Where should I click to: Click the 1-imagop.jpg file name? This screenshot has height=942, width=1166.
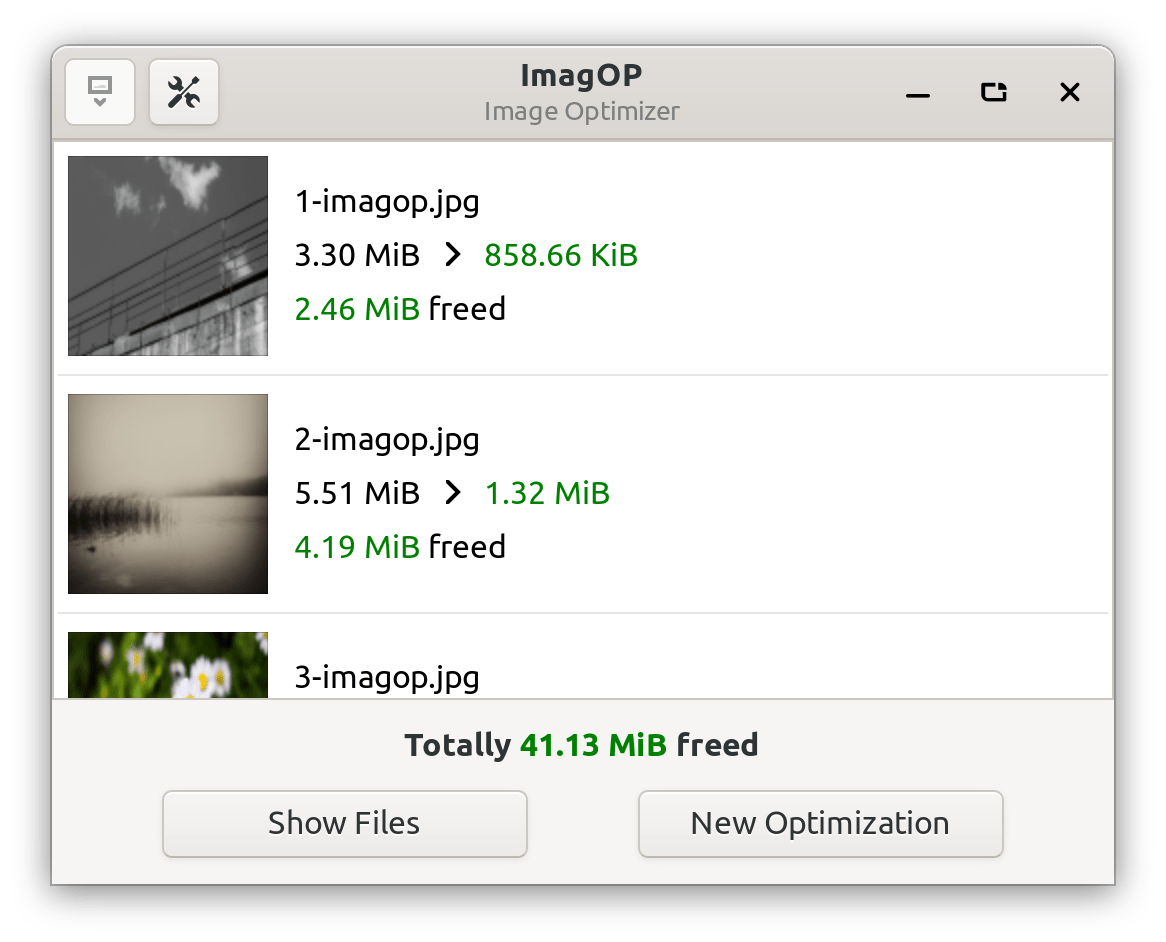pos(387,202)
